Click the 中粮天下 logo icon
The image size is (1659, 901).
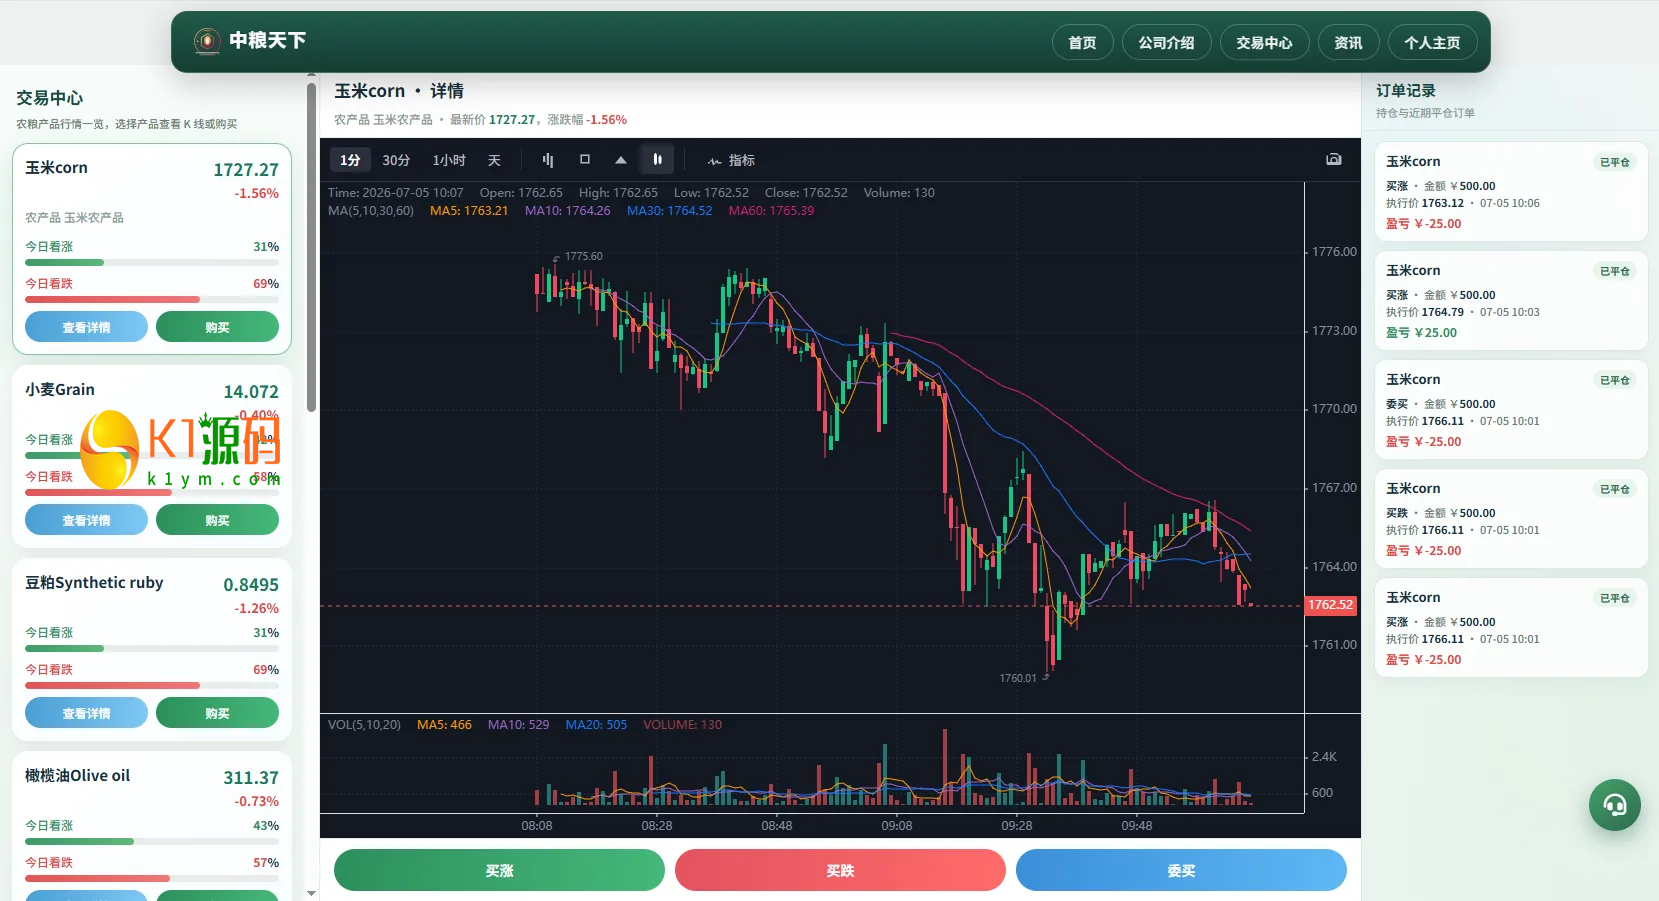point(207,41)
